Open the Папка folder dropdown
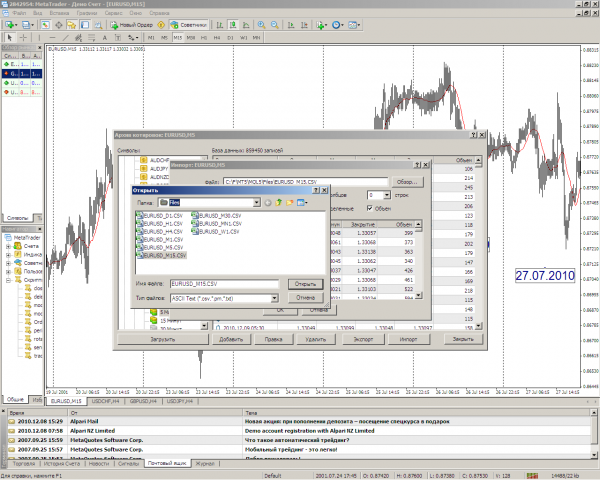 click(255, 202)
